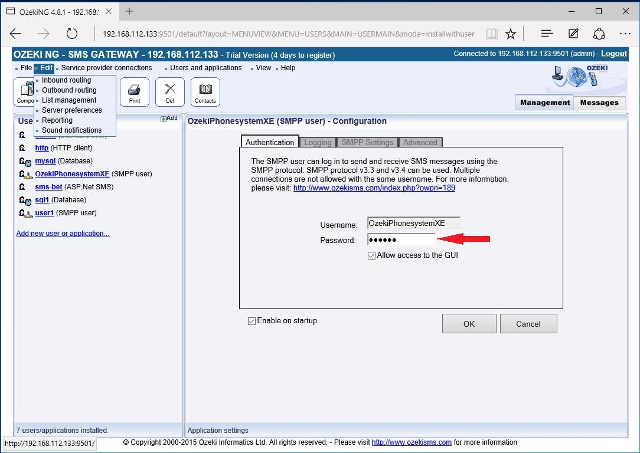Viewport: 640px width, 453px height.
Task: Open the footer www.ozekisms.com link
Action: pyautogui.click(x=411, y=442)
